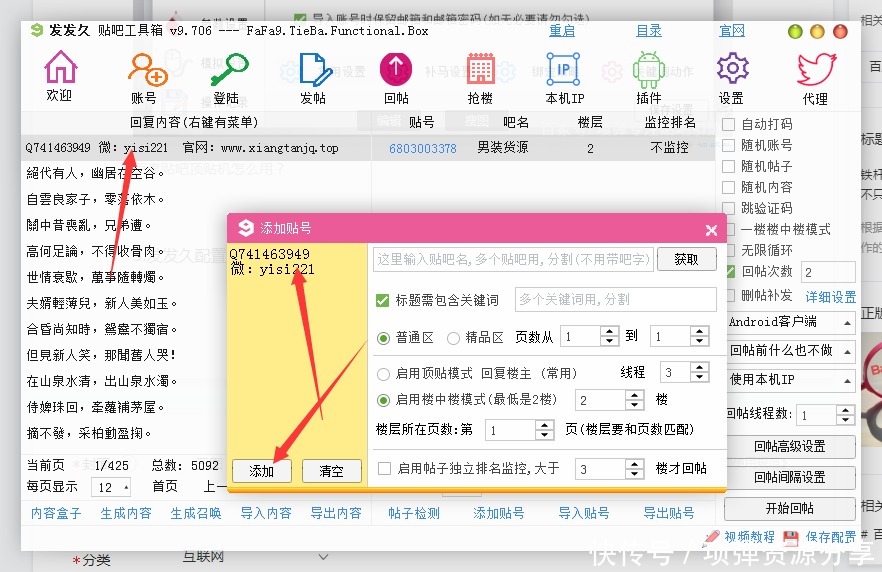
Task: Select the 精品区 radio button
Action: [453, 338]
